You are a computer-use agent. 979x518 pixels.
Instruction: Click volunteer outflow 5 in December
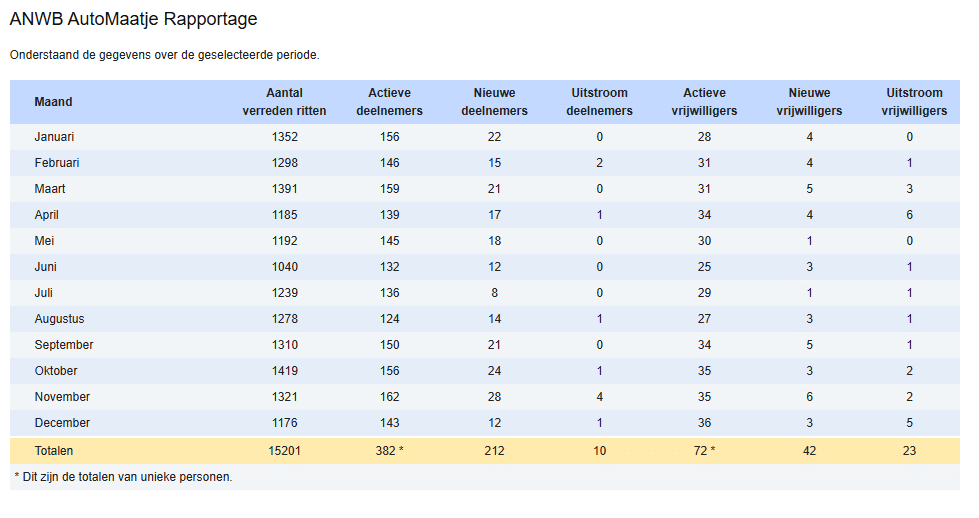tap(910, 423)
